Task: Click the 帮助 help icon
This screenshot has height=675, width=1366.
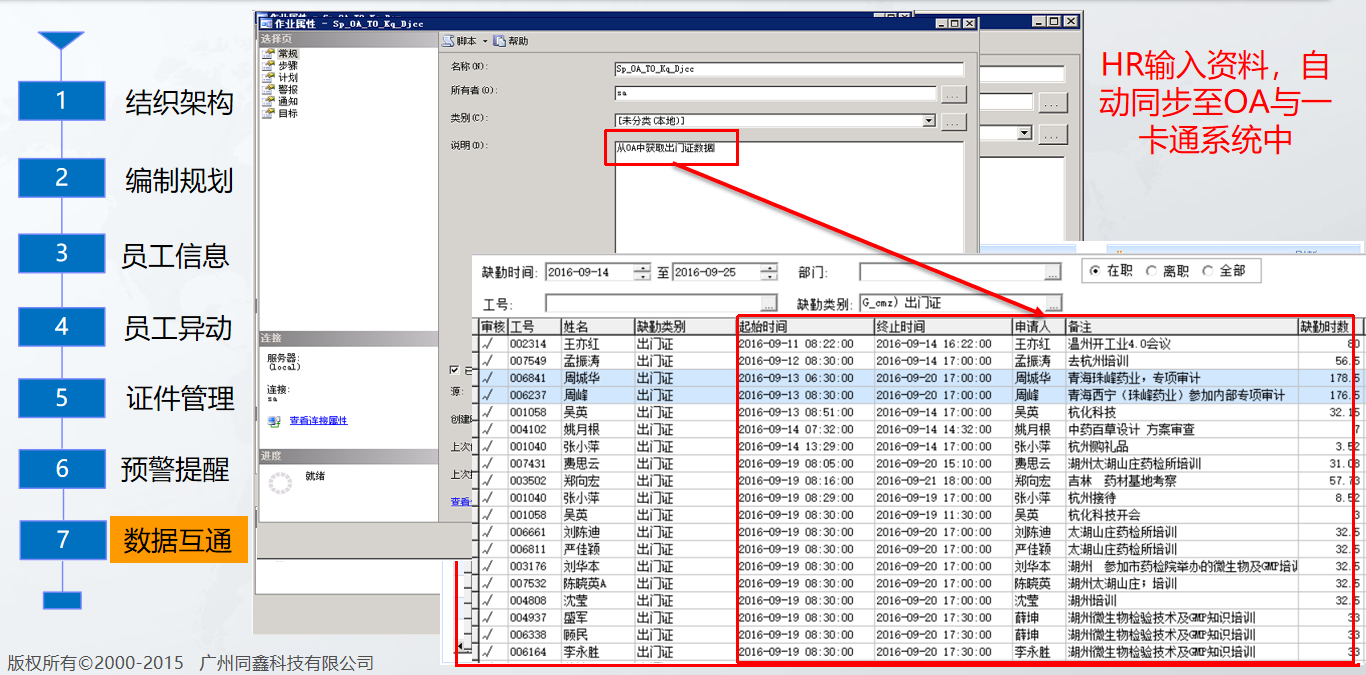Action: 500,41
